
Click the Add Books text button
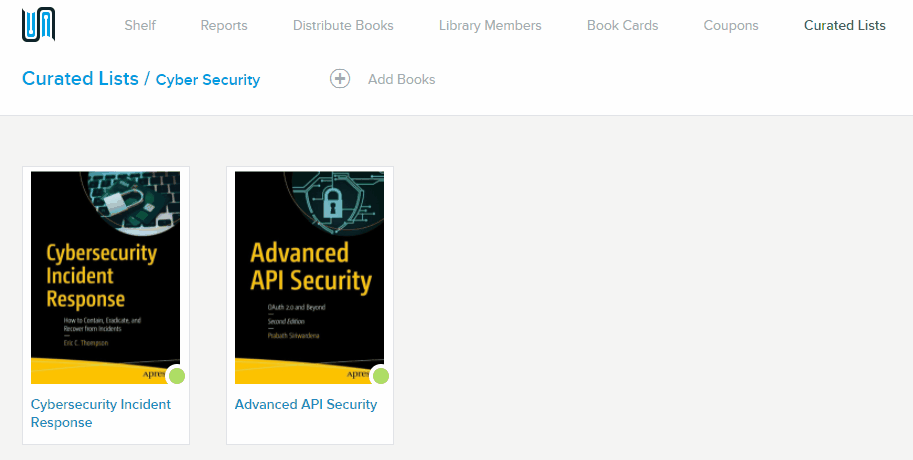(x=402, y=79)
